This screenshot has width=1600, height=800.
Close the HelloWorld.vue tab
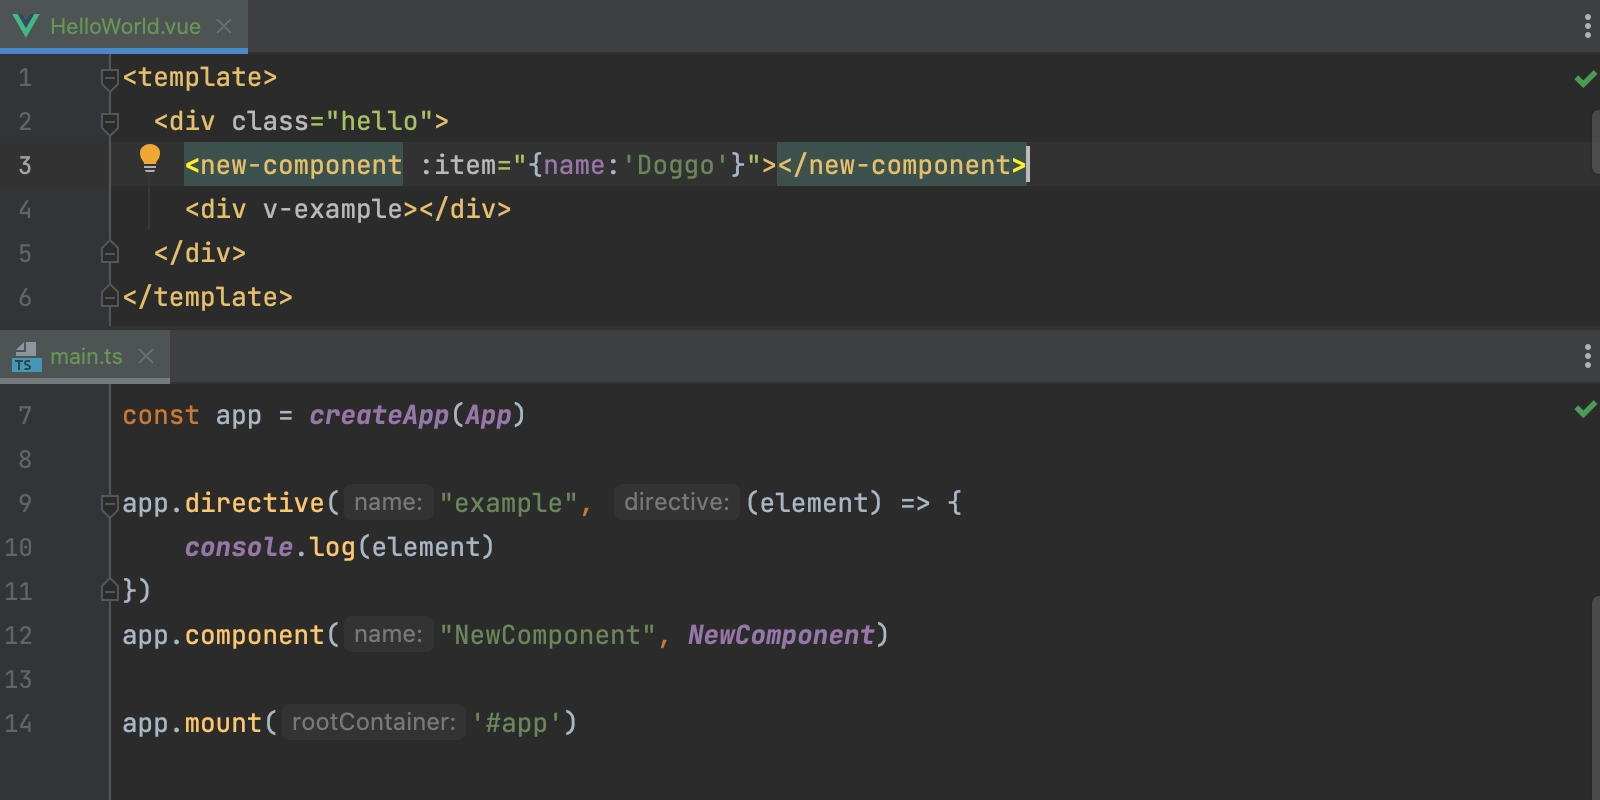[224, 26]
